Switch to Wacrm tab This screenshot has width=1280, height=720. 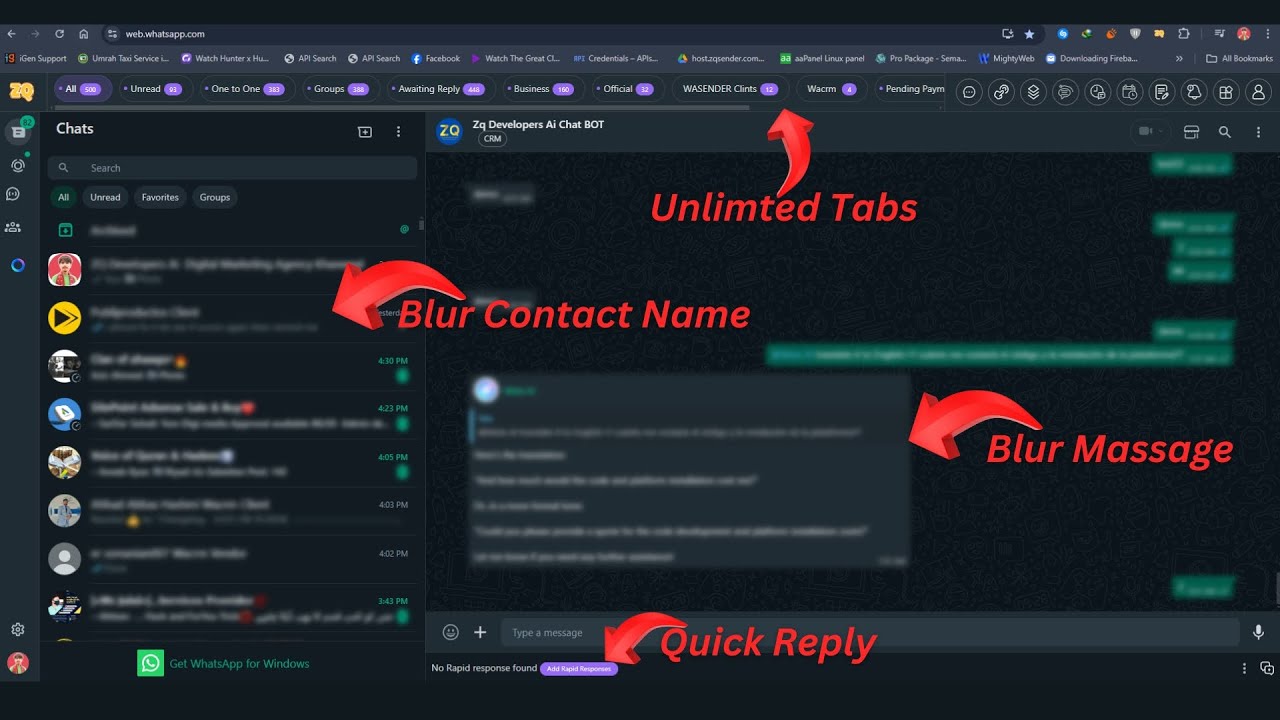tap(831, 89)
